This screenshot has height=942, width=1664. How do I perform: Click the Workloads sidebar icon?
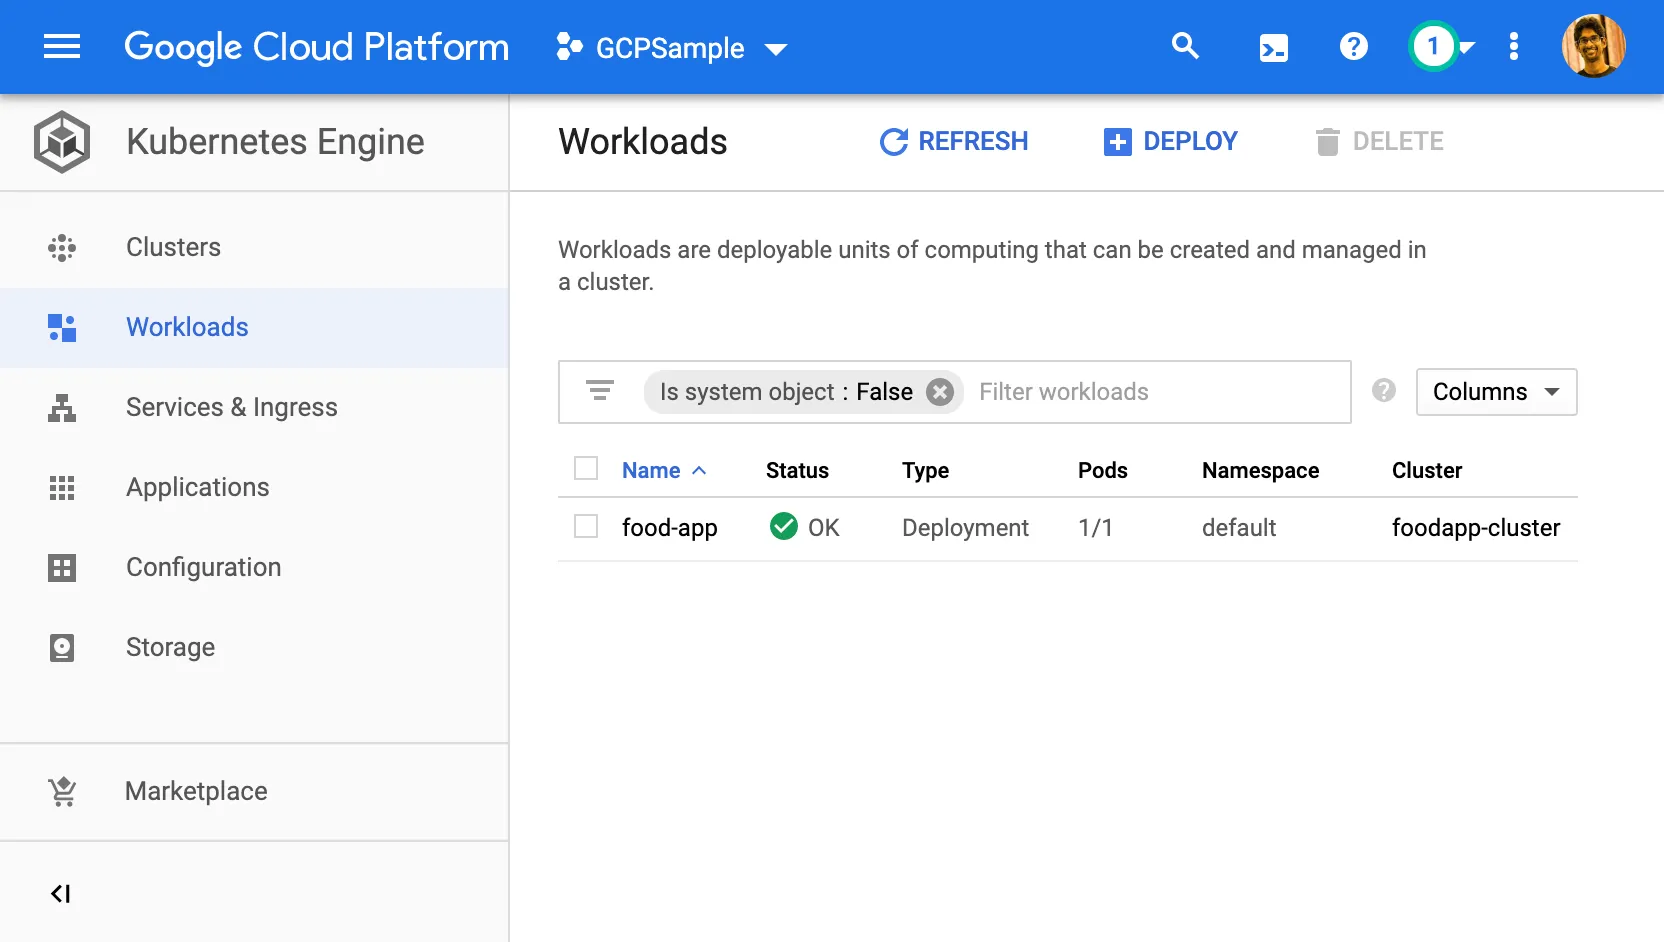click(62, 328)
